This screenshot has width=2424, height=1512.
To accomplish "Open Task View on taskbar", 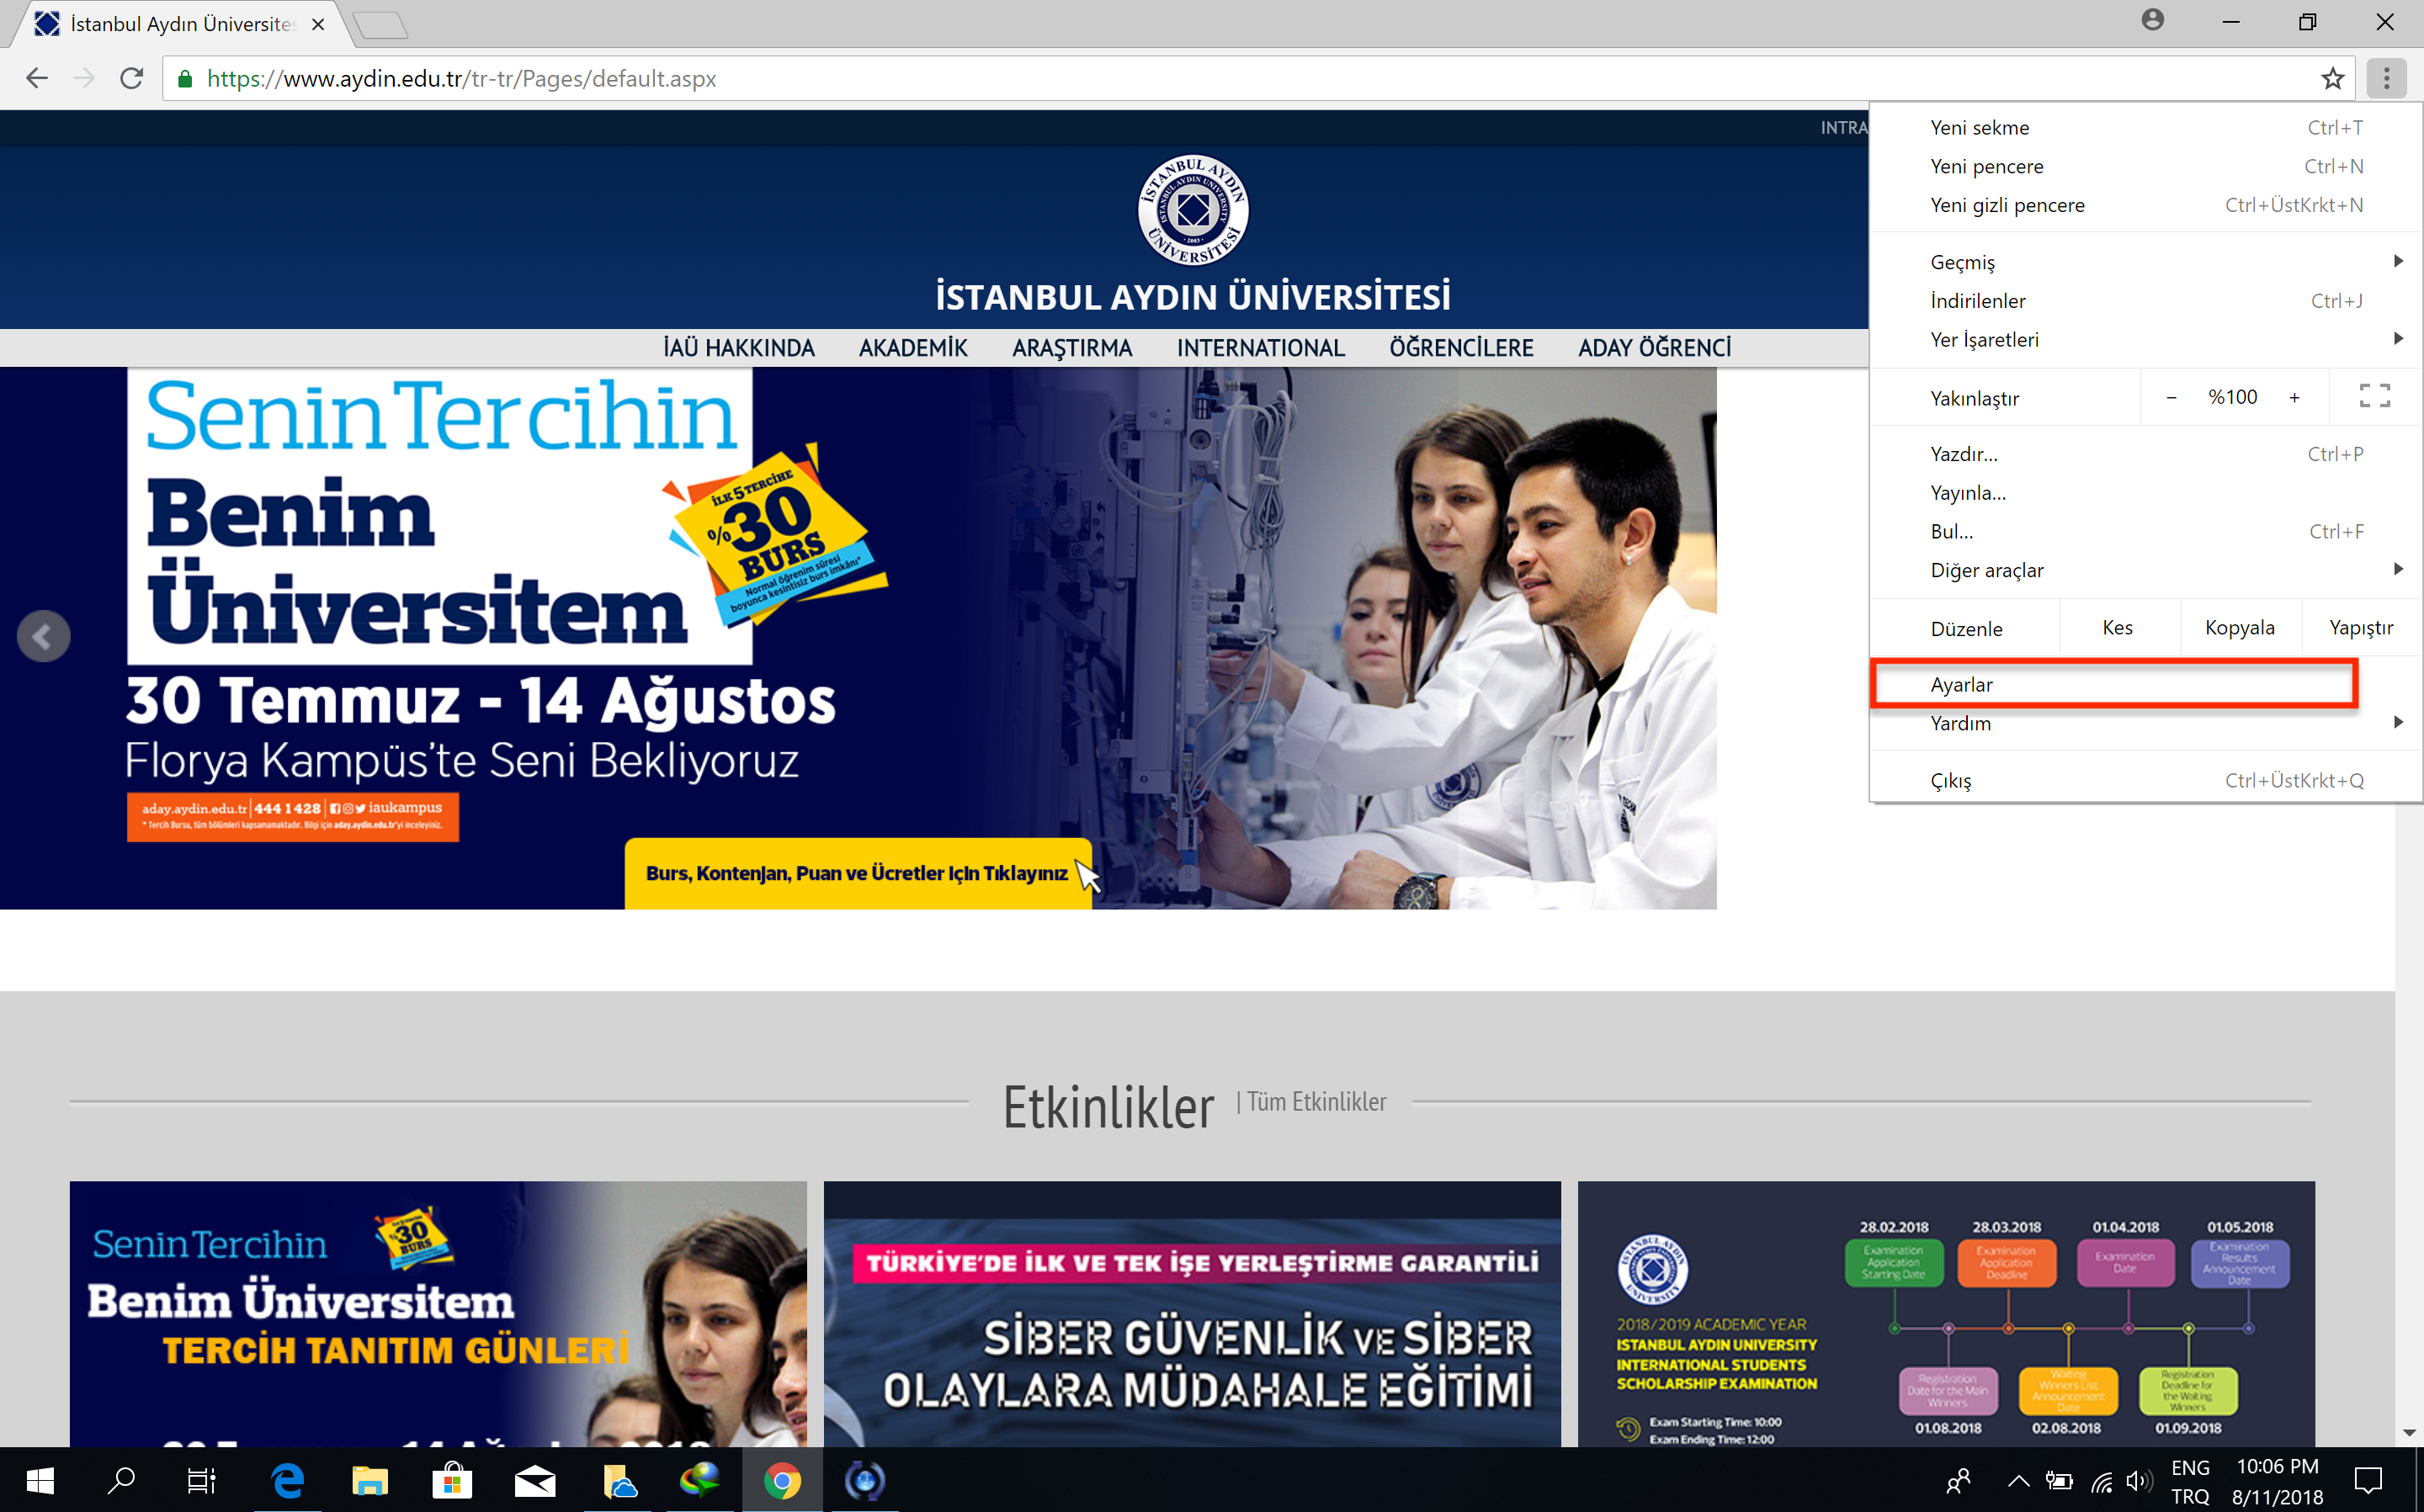I will [201, 1481].
